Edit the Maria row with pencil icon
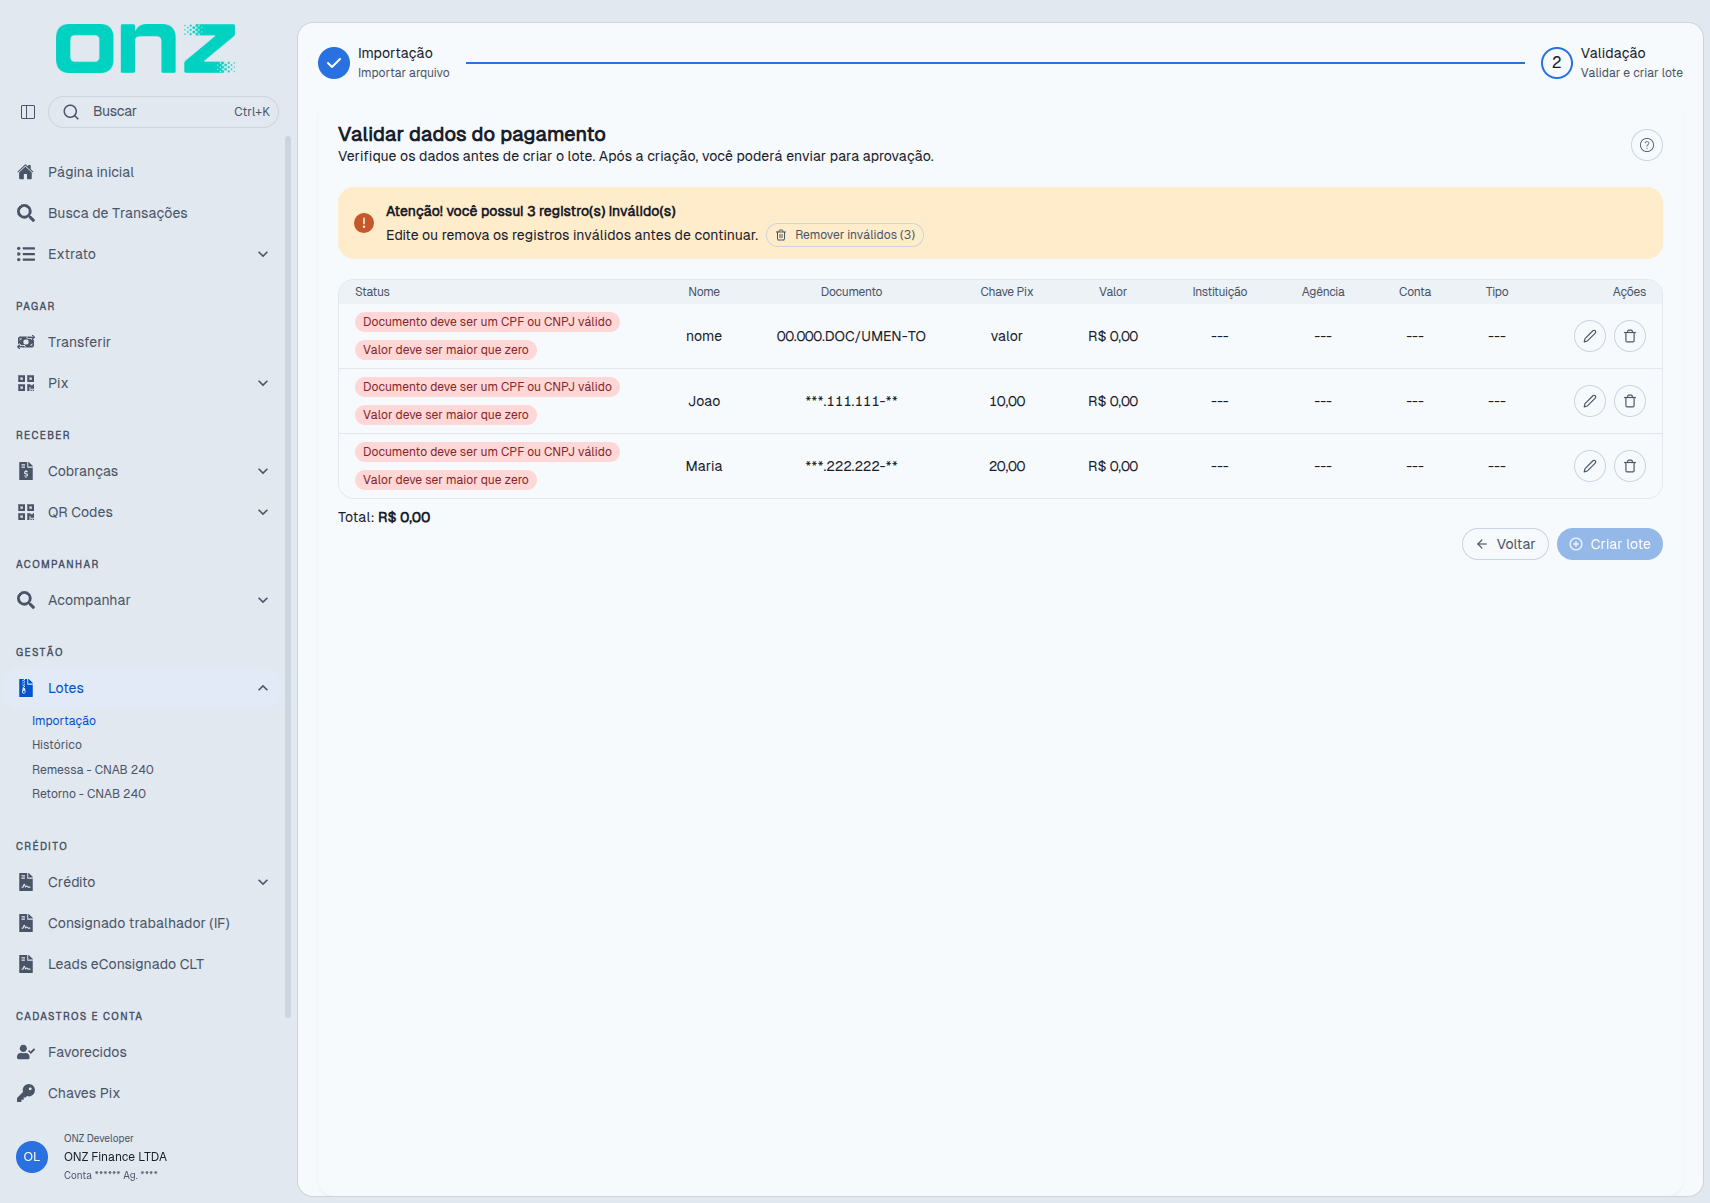The width and height of the screenshot is (1710, 1203). pyautogui.click(x=1589, y=466)
